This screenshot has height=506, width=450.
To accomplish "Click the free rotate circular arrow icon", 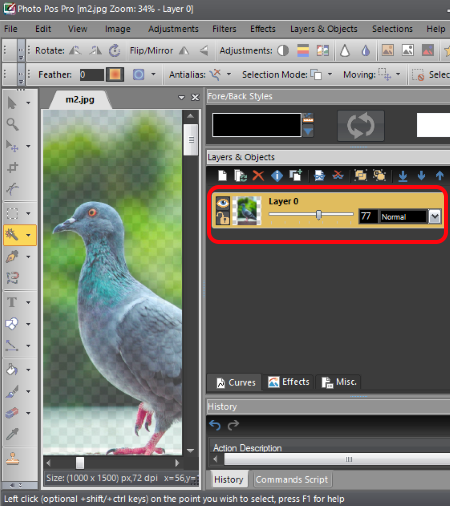I will 115,51.
